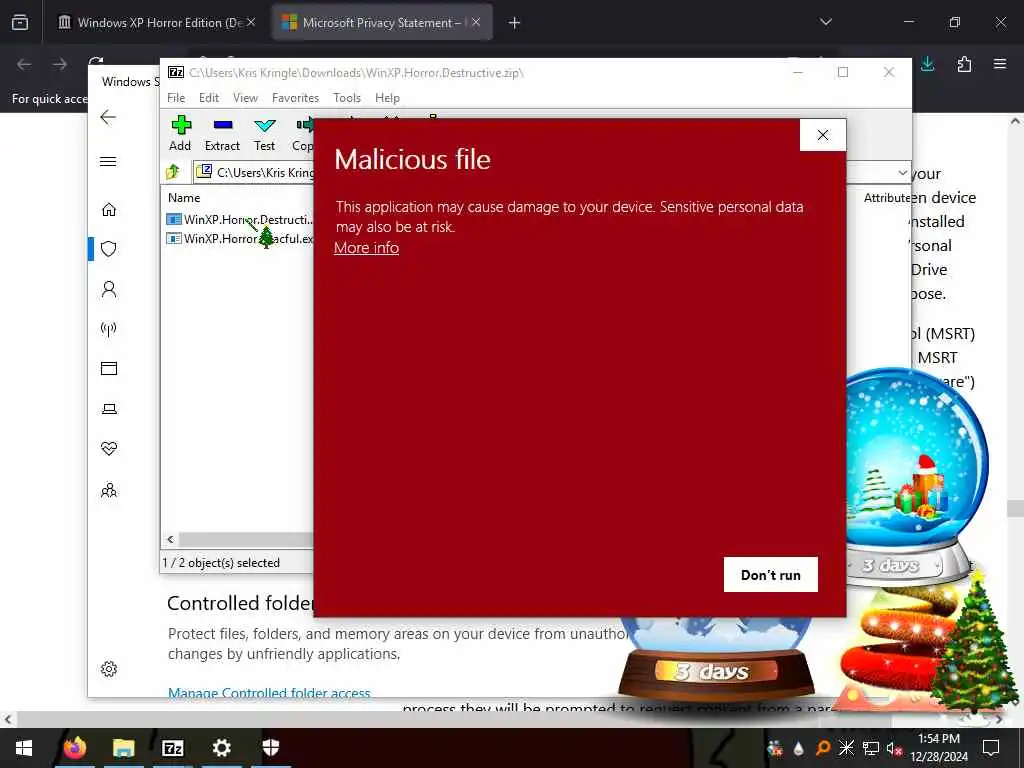Click Add button in 7-Zip toolbar
Viewport: 1024px width, 768px height.
tap(180, 133)
